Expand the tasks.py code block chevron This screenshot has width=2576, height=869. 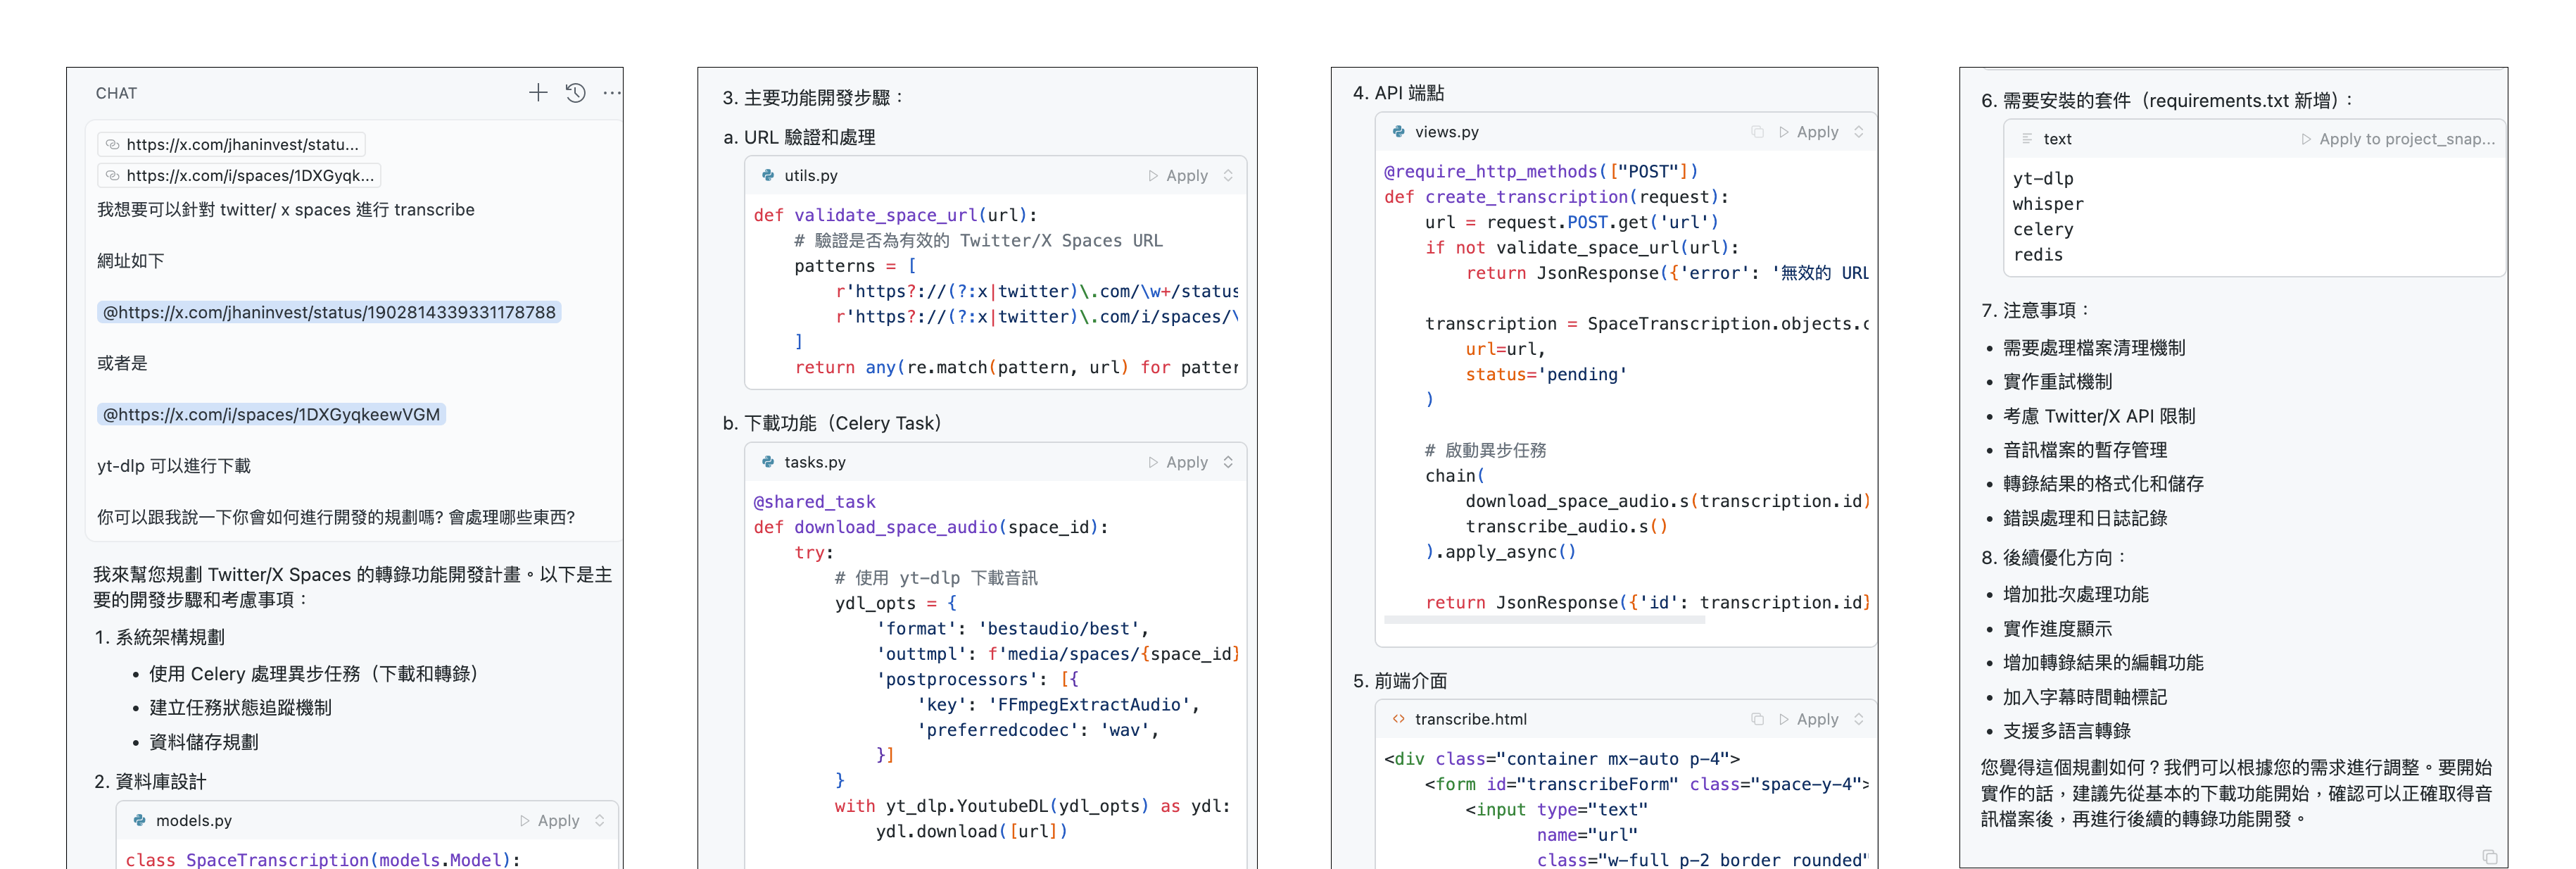(x=1228, y=462)
